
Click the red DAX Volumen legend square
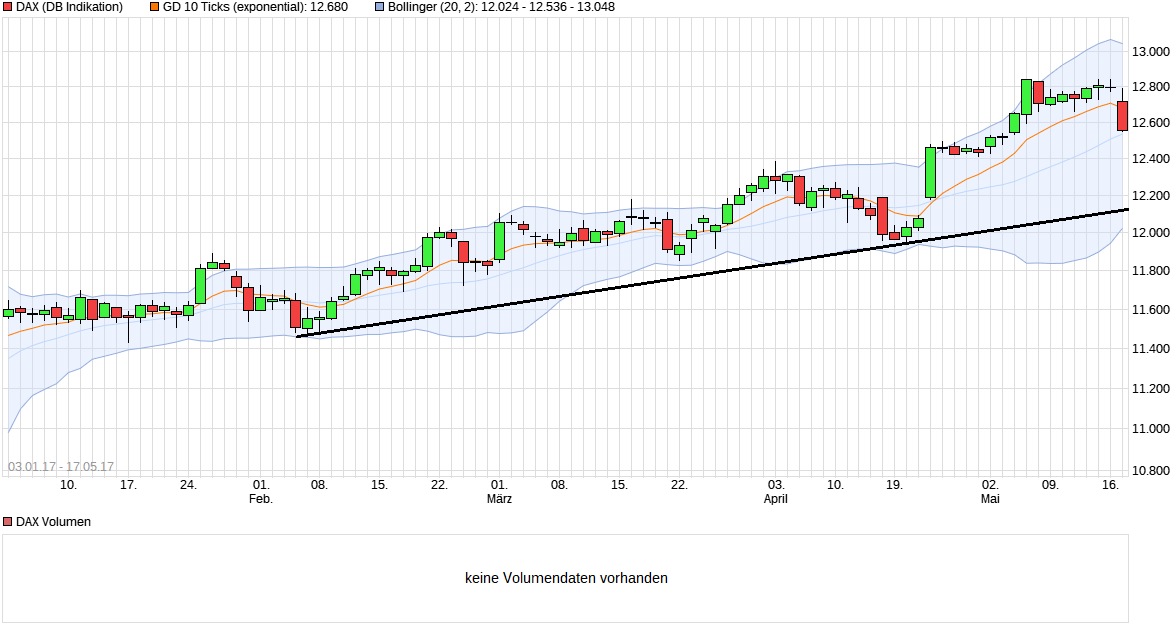coord(7,521)
